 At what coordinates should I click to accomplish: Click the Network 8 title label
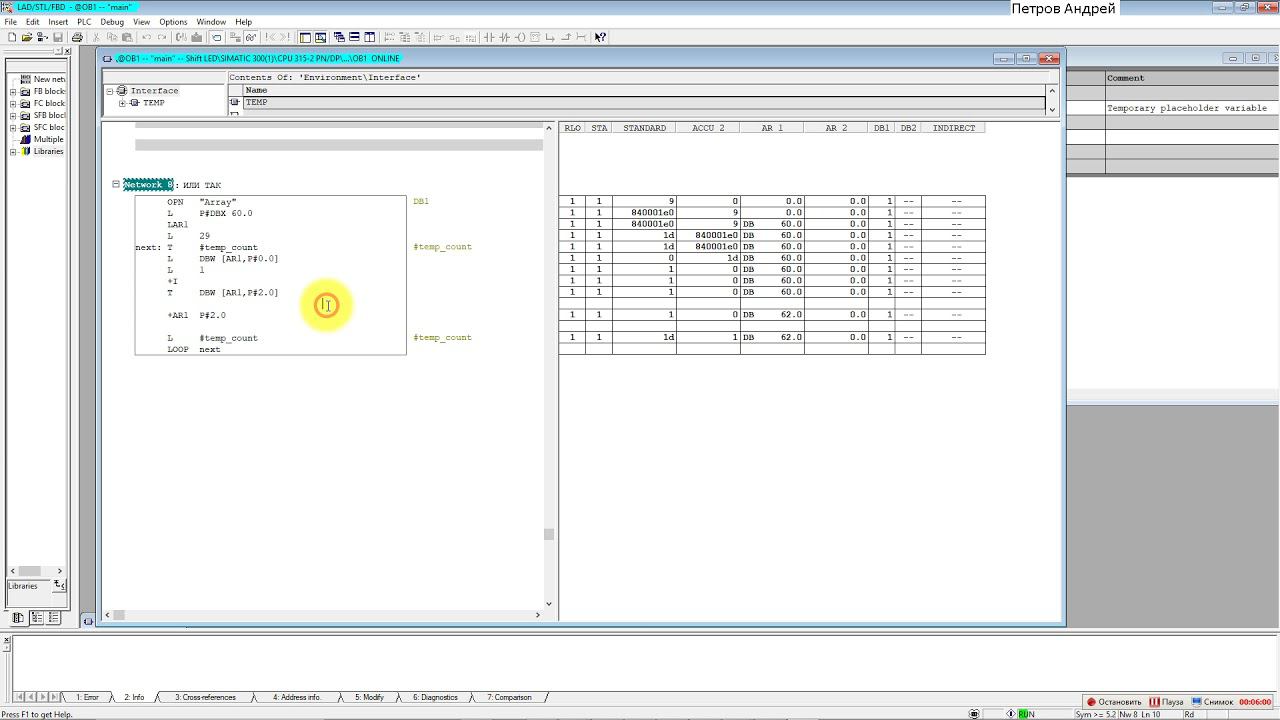[149, 185]
